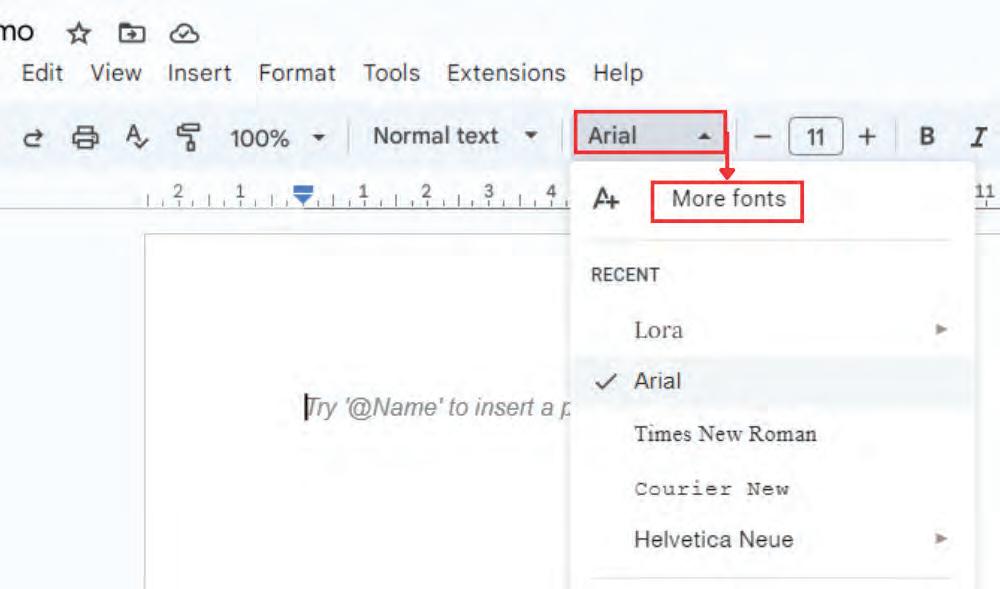1000x589 pixels.
Task: View cloud save status icon
Action: [x=184, y=33]
